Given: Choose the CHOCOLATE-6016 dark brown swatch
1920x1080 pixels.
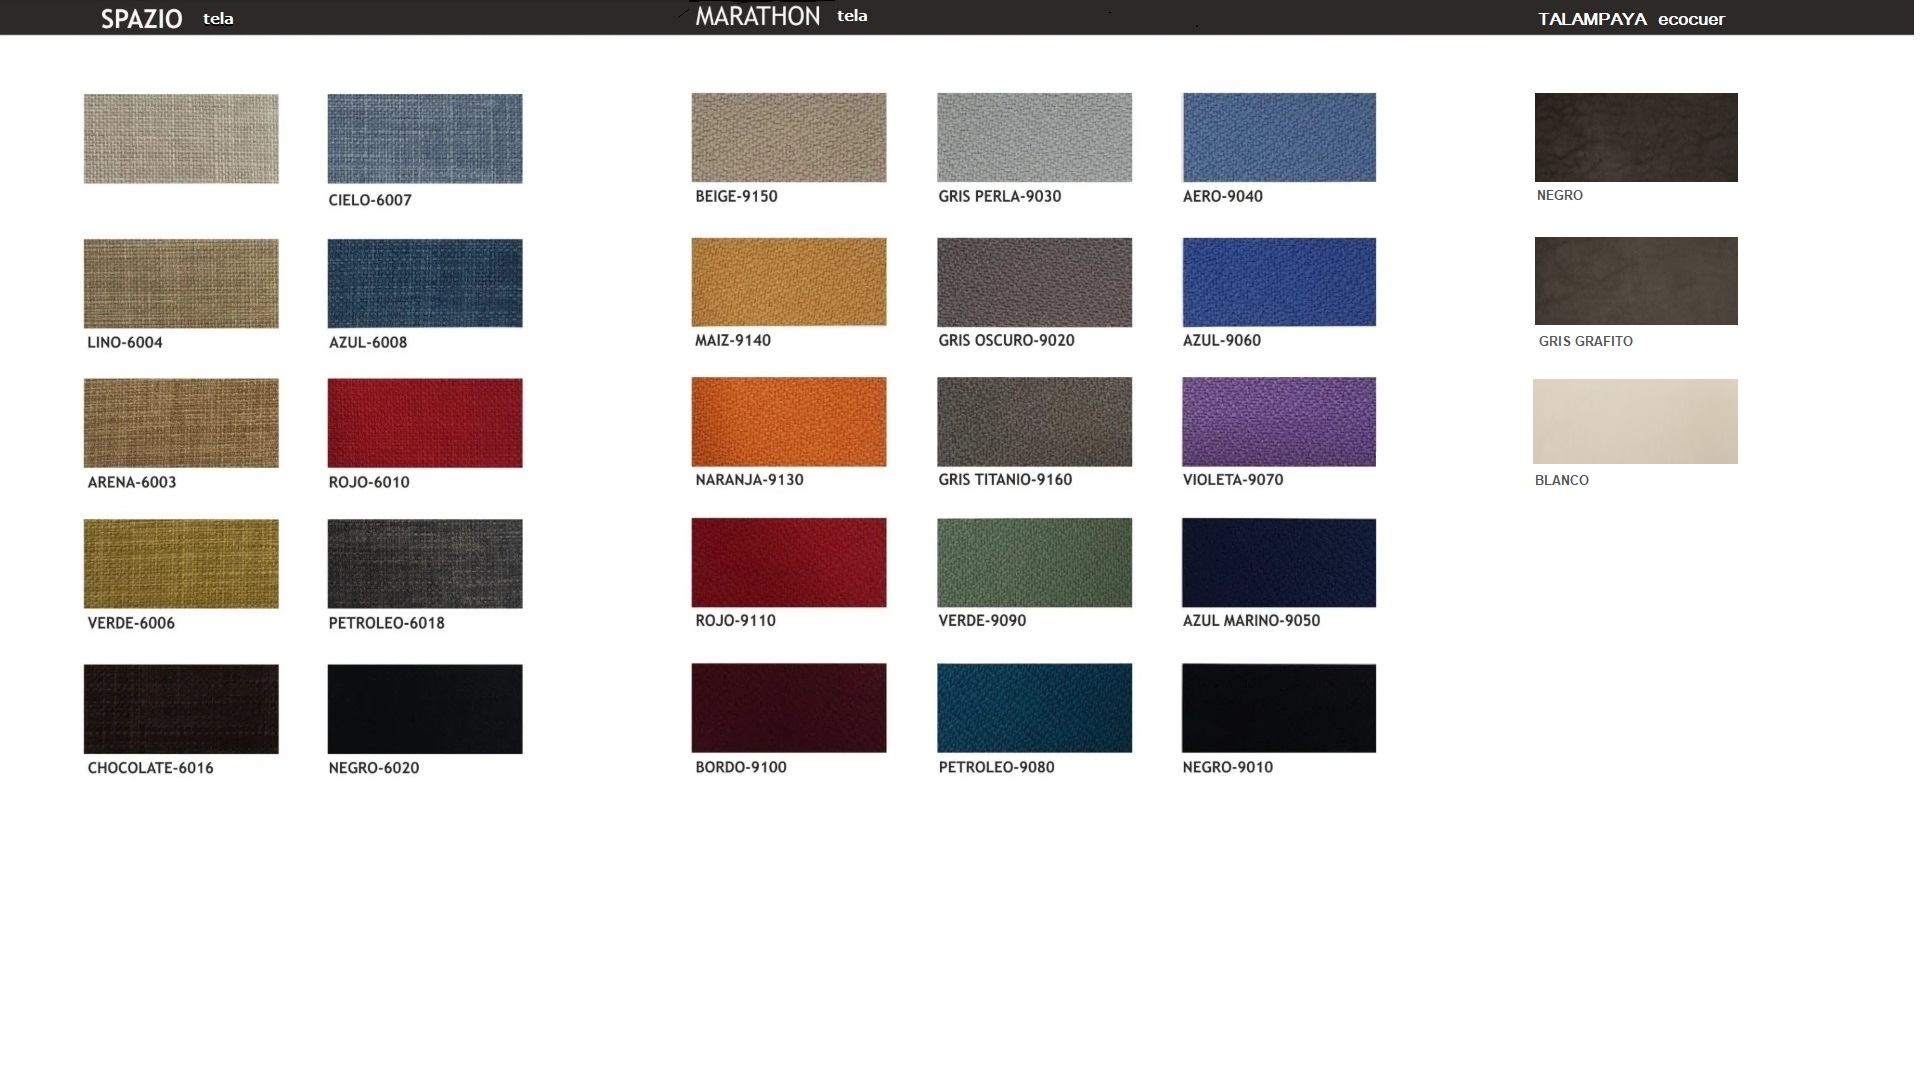Looking at the screenshot, I should pos(181,708).
